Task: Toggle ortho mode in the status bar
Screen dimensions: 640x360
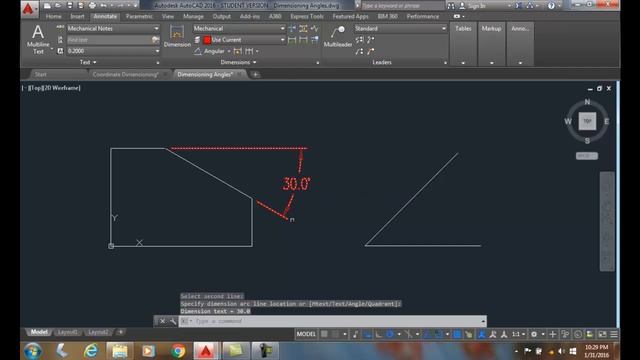Action: tap(379, 334)
